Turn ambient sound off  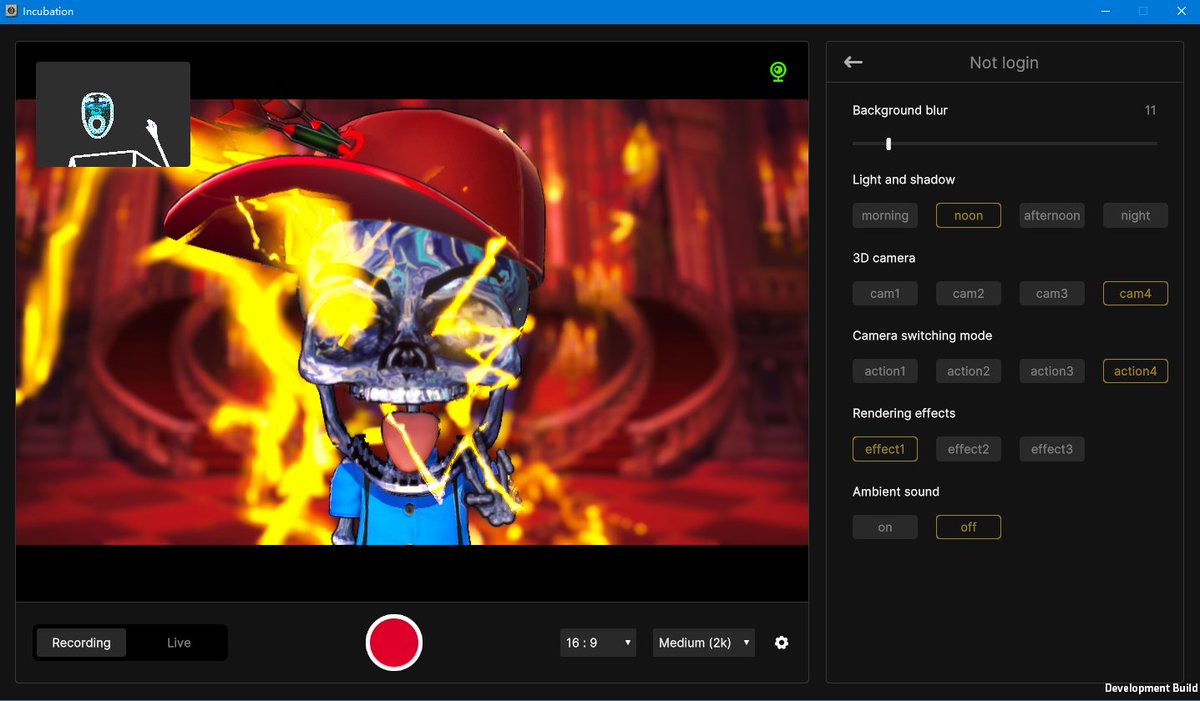[968, 527]
